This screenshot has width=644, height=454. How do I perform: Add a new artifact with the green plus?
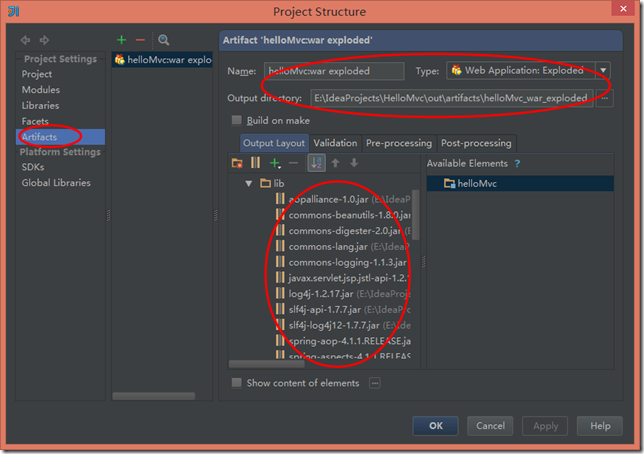(122, 40)
